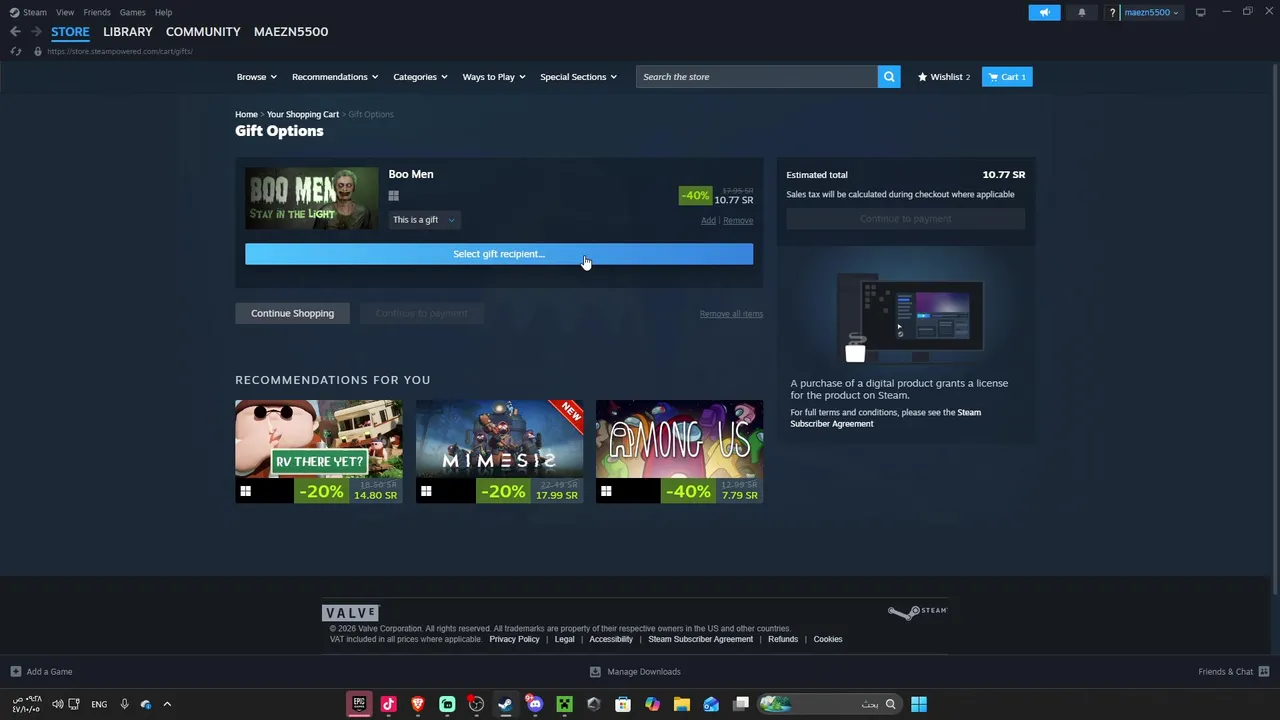Open Accessibility footer link
The height and width of the screenshot is (720, 1280).
coord(611,639)
